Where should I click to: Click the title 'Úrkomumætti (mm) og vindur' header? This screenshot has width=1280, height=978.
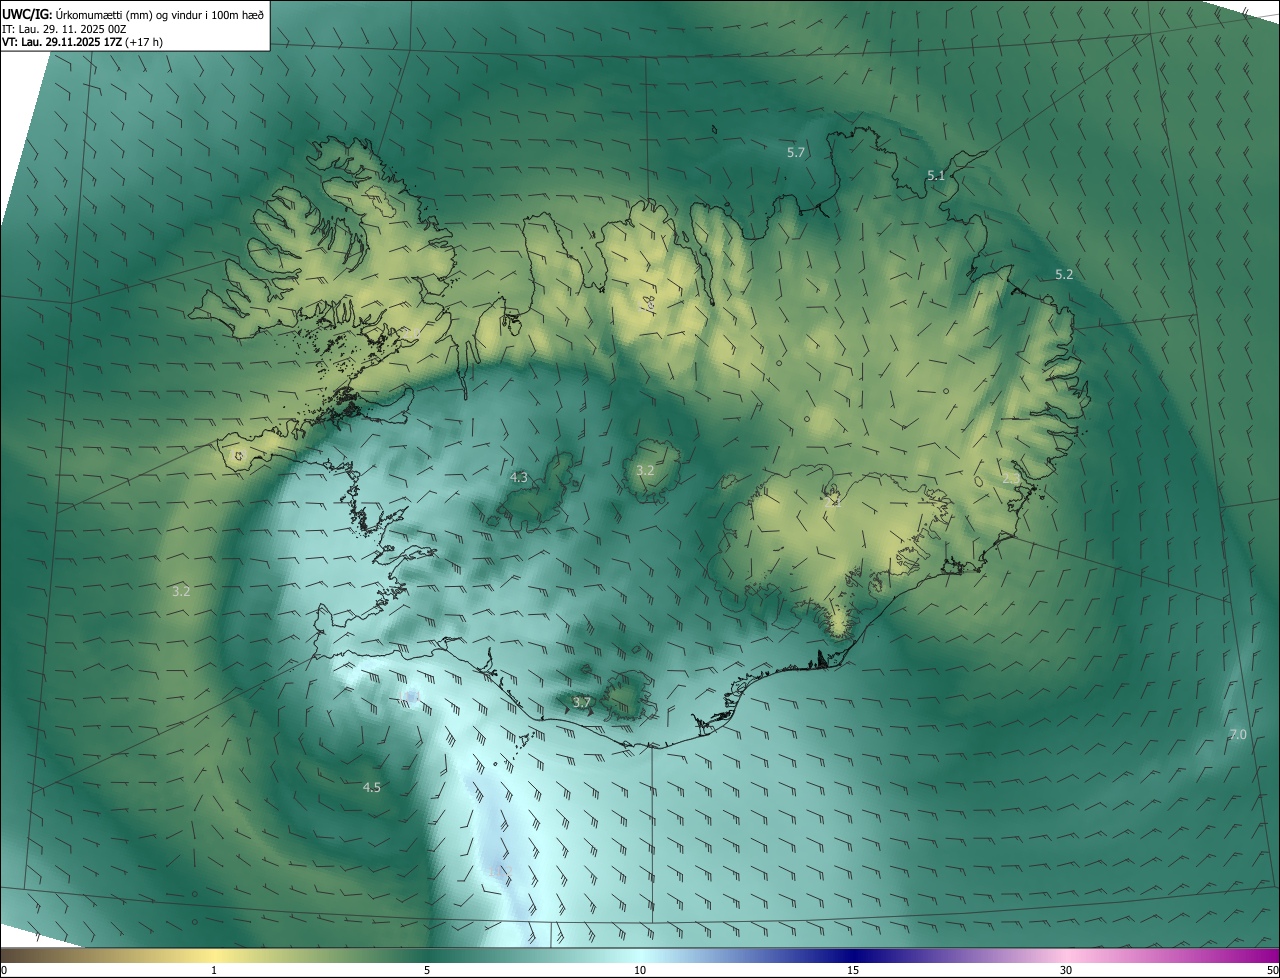pos(132,14)
